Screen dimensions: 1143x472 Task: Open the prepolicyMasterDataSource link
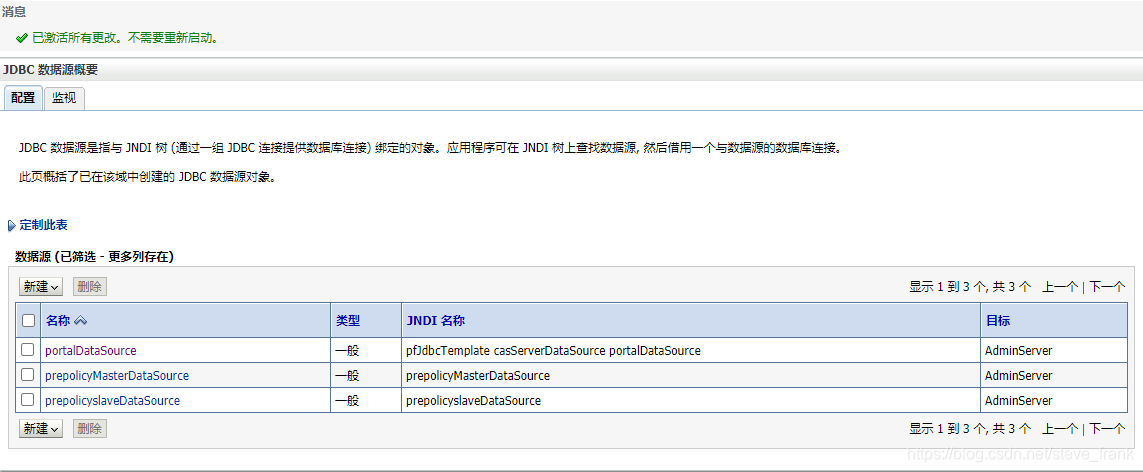click(117, 376)
